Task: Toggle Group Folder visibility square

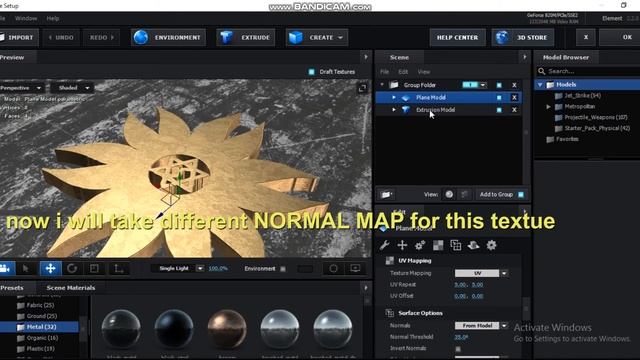Action: (499, 85)
